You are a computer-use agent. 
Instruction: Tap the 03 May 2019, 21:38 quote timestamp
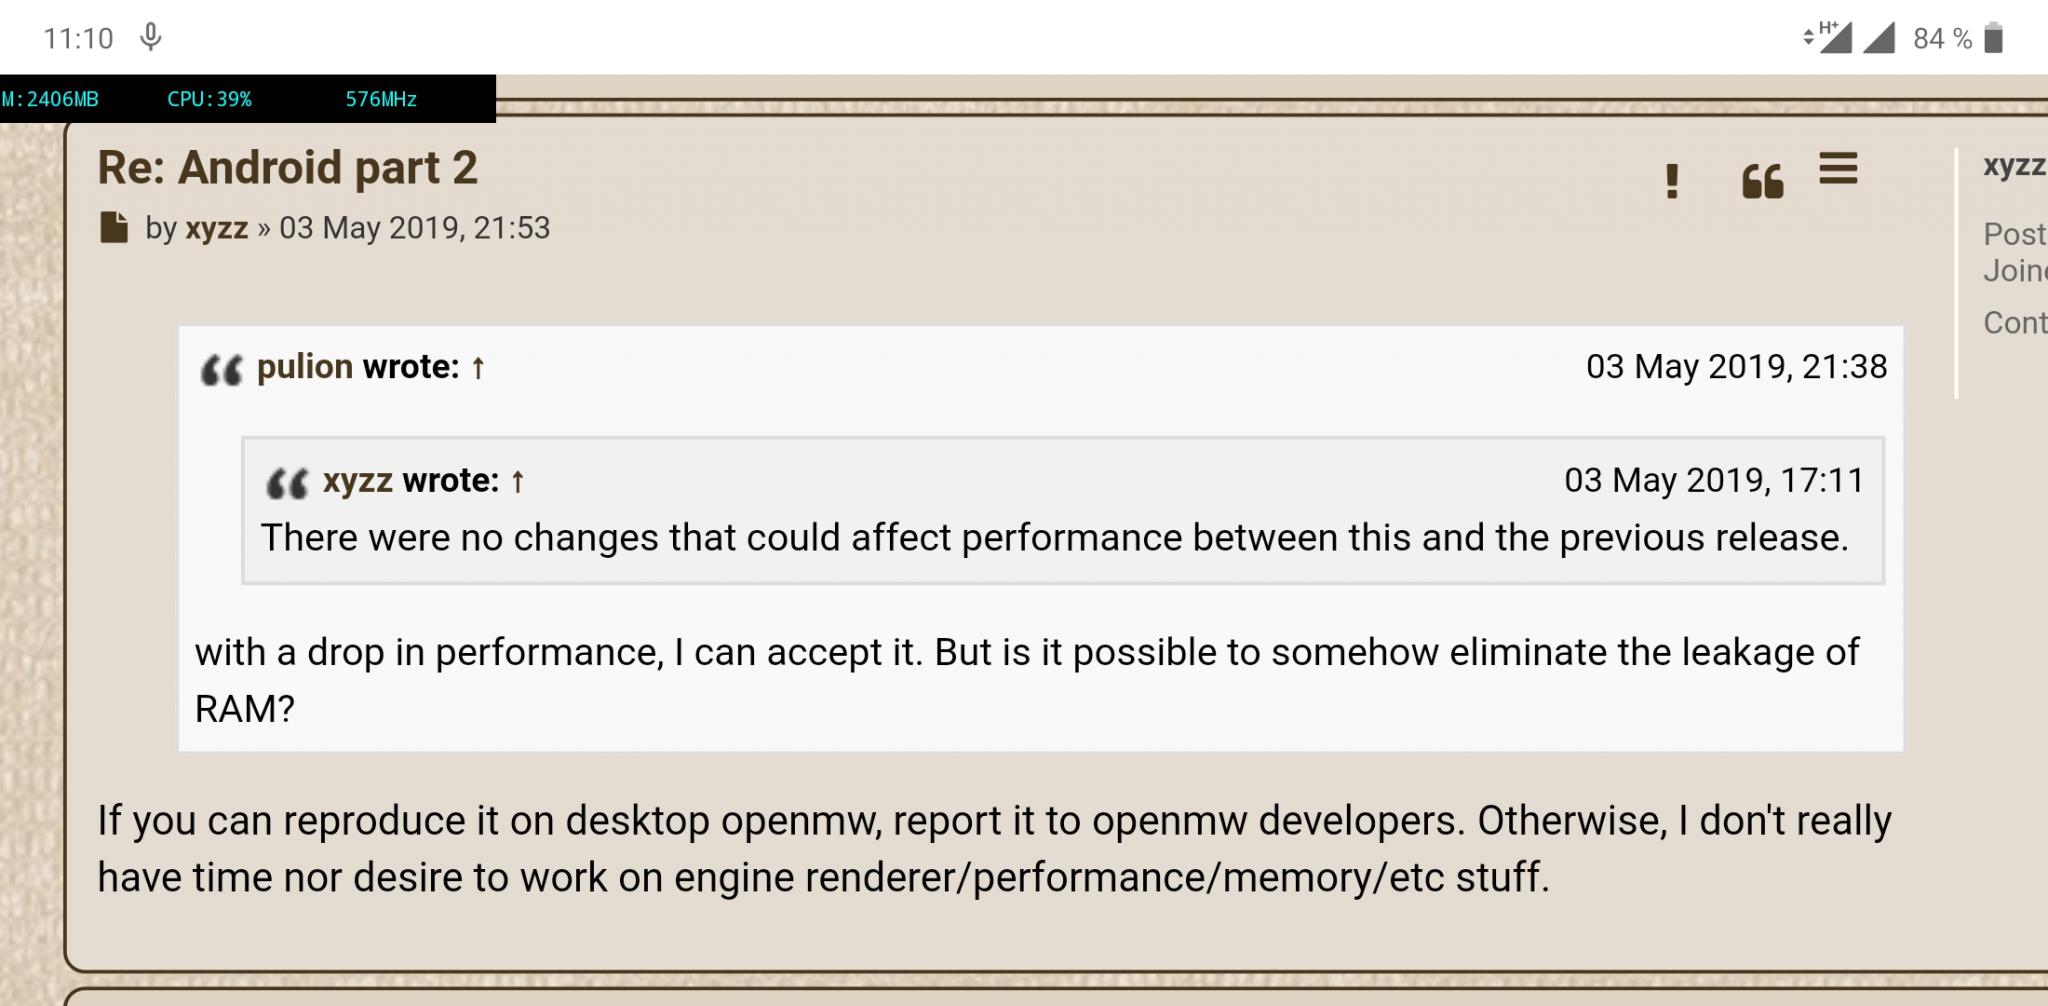[x=1736, y=367]
